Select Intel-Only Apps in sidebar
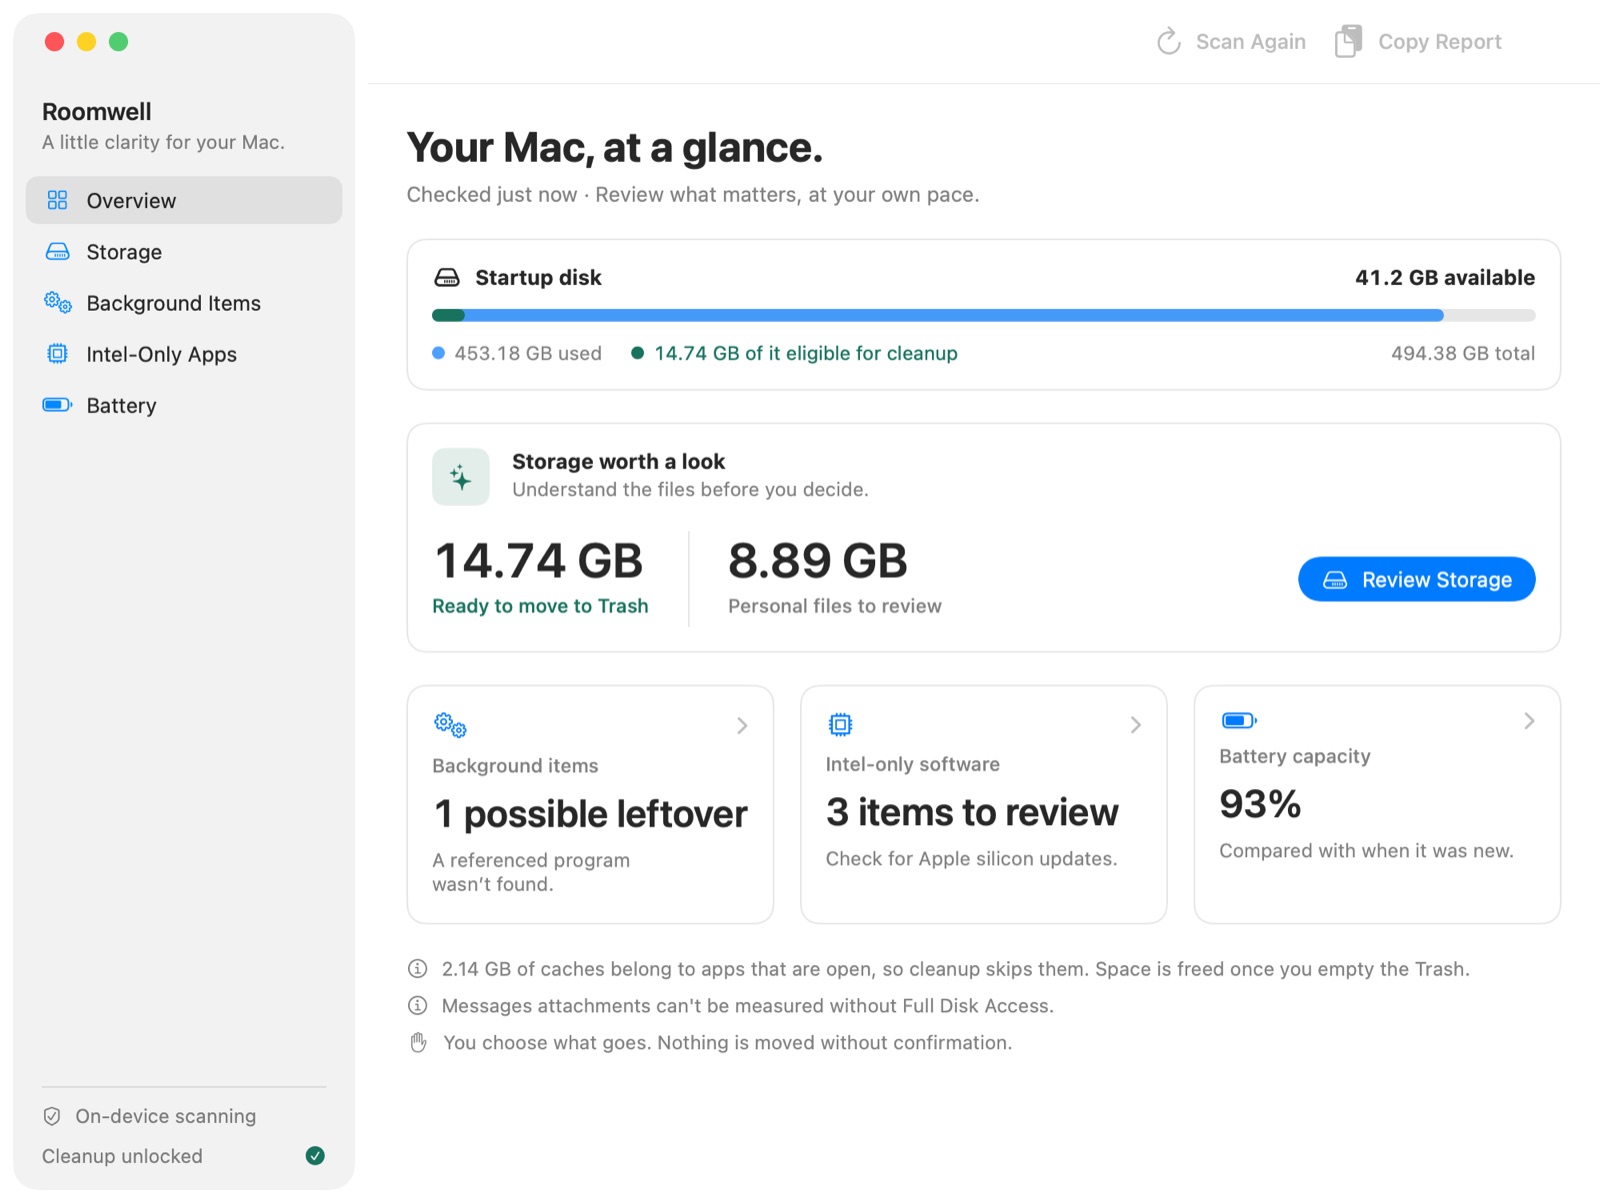The height and width of the screenshot is (1203, 1600). tap(184, 353)
